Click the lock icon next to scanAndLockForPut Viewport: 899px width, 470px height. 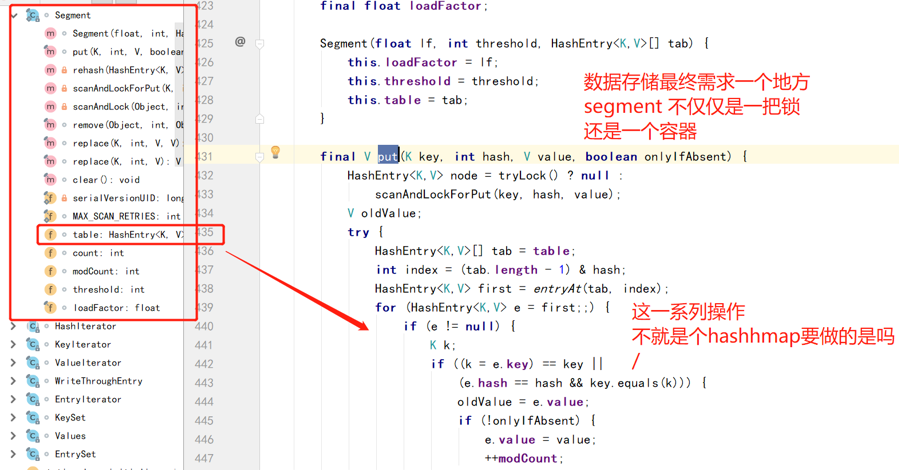click(64, 89)
